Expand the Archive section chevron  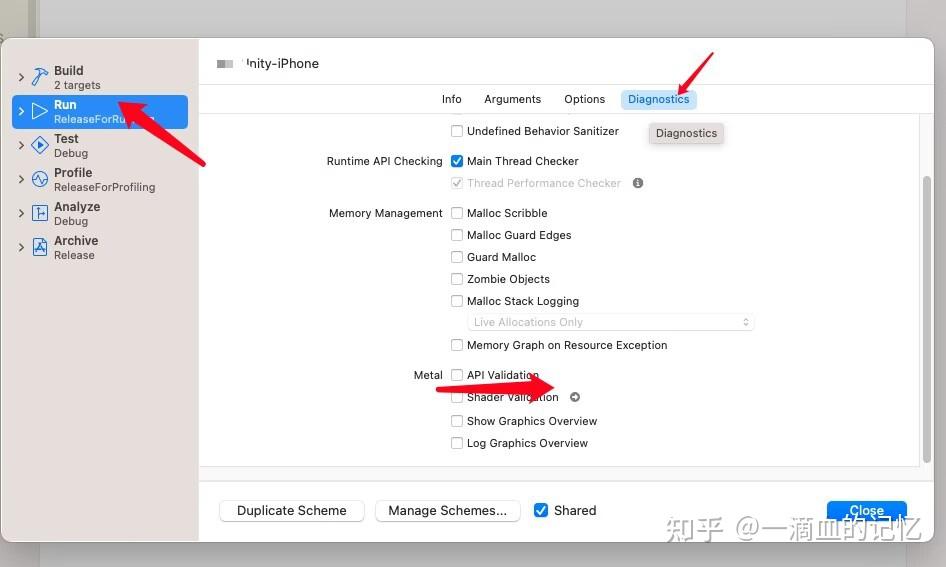click(21, 247)
